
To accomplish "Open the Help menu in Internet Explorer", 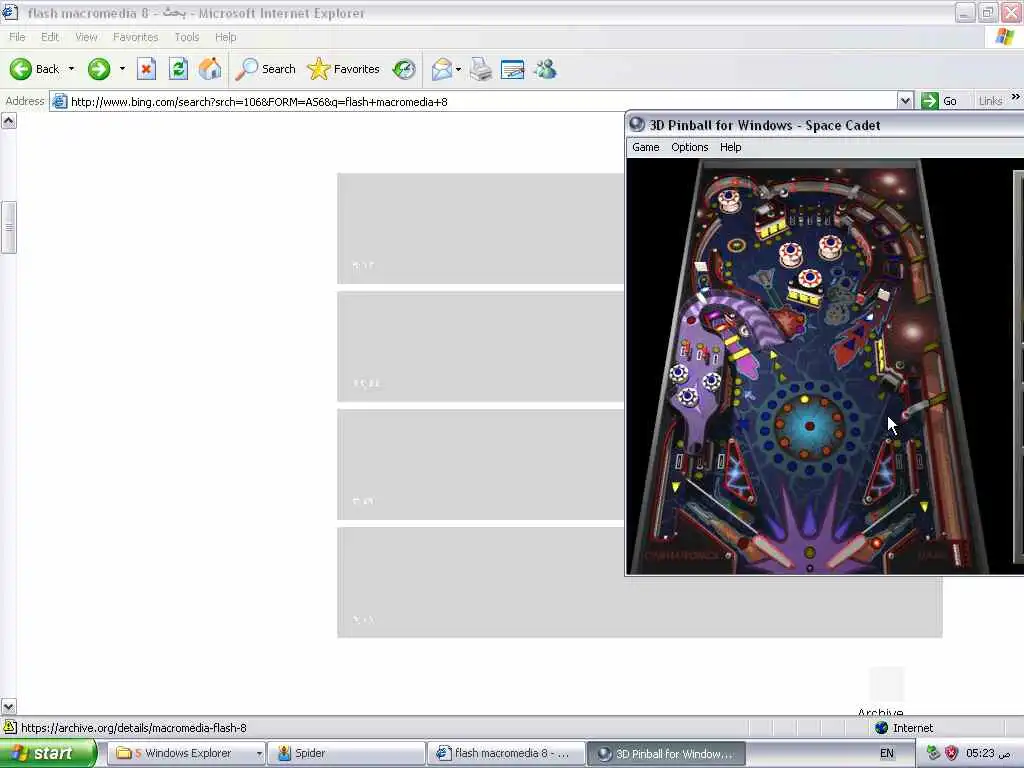I will 226,37.
